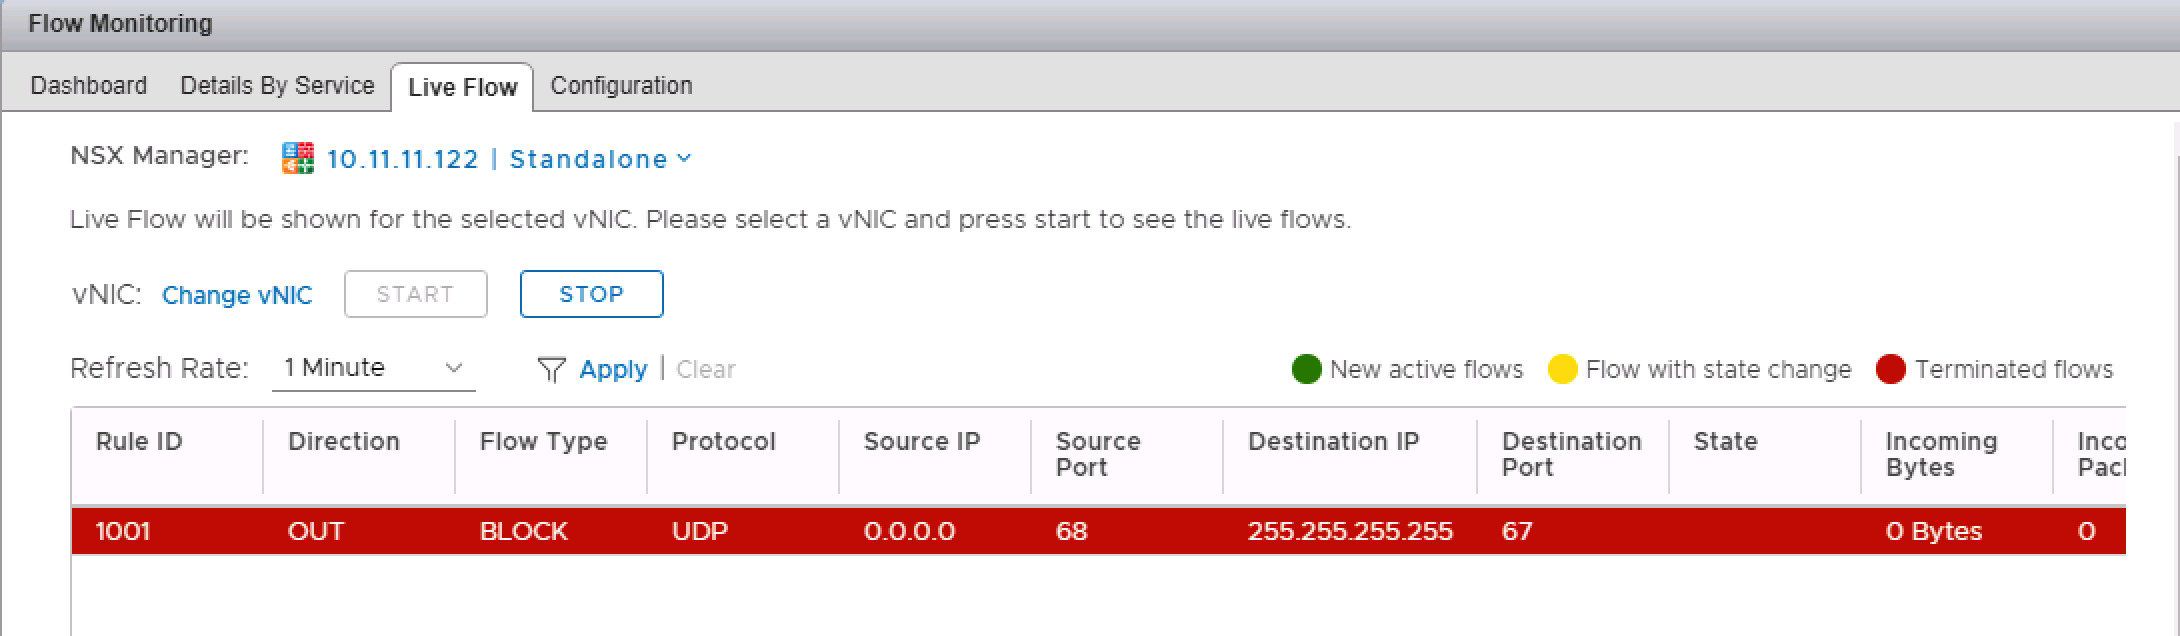
Task: Open the Refresh Rate dropdown
Action: coord(373,368)
